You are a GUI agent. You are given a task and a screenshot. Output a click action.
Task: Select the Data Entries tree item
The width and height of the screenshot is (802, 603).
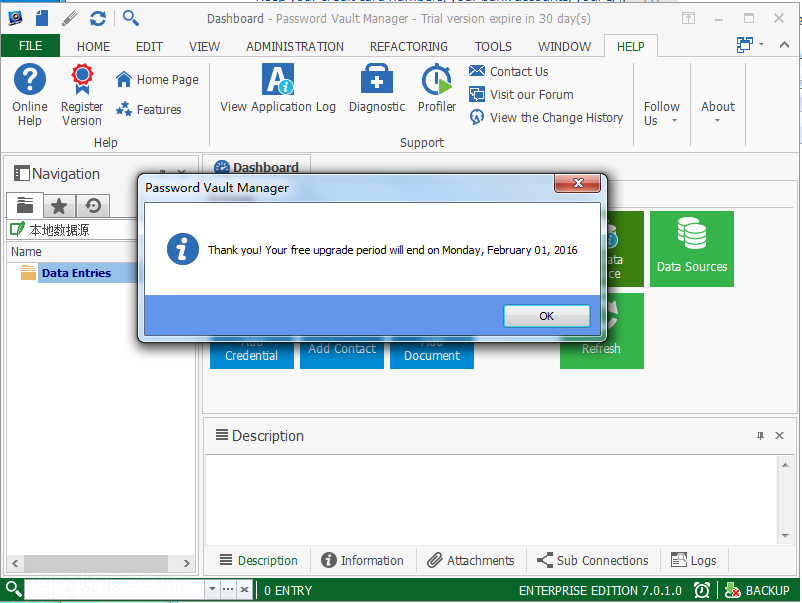pyautogui.click(x=76, y=273)
